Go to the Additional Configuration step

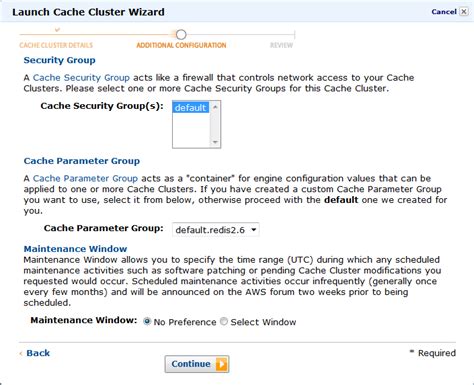(x=181, y=45)
